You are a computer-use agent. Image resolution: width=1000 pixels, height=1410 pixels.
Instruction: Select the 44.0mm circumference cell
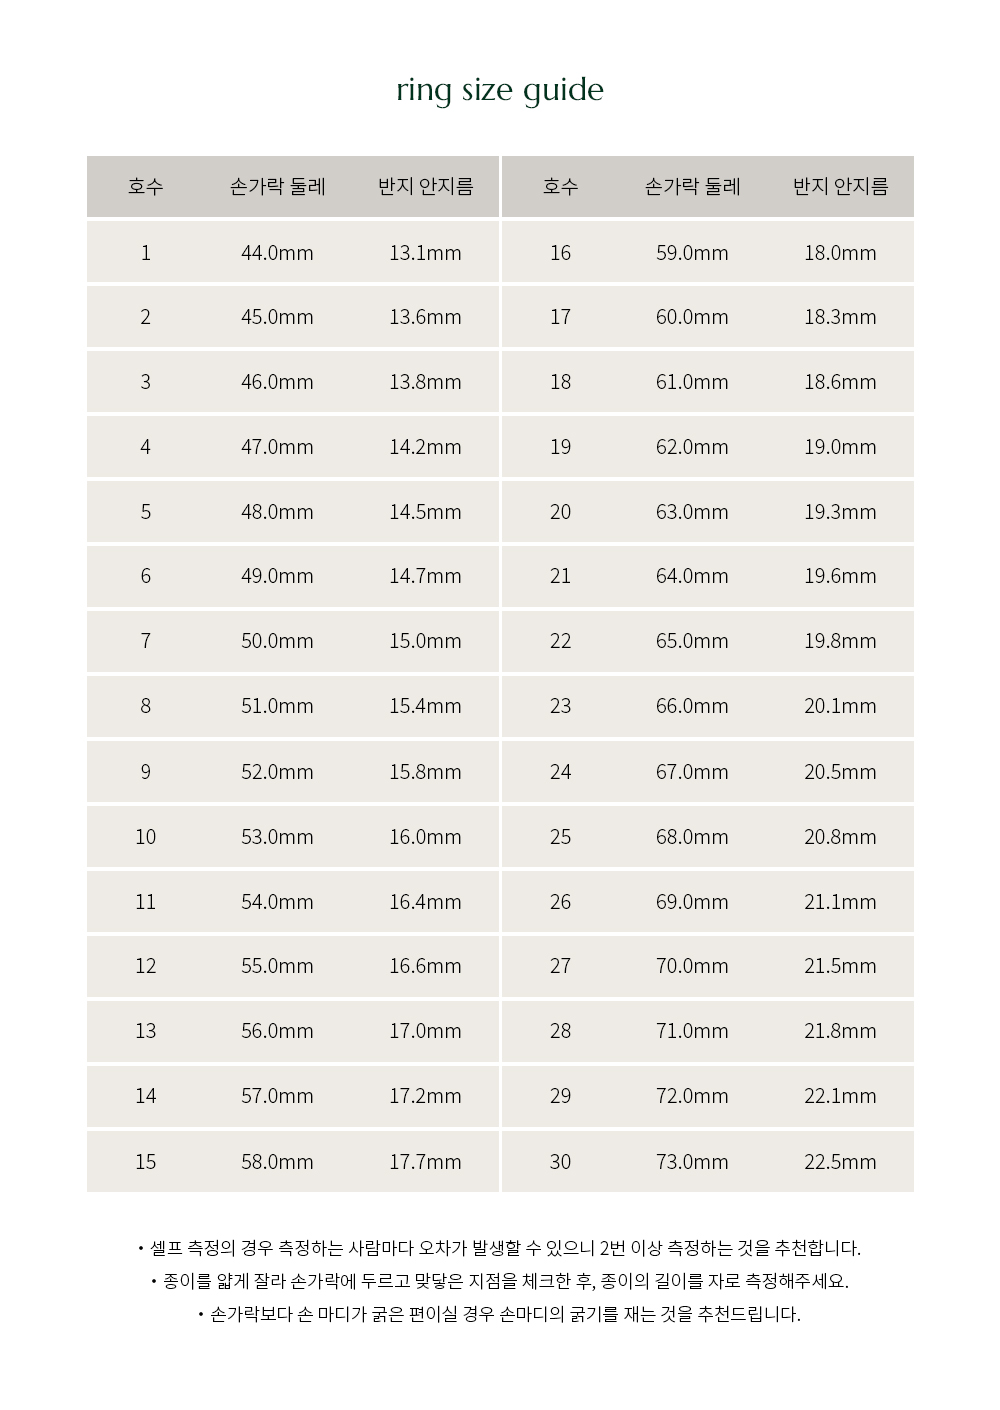click(x=277, y=253)
